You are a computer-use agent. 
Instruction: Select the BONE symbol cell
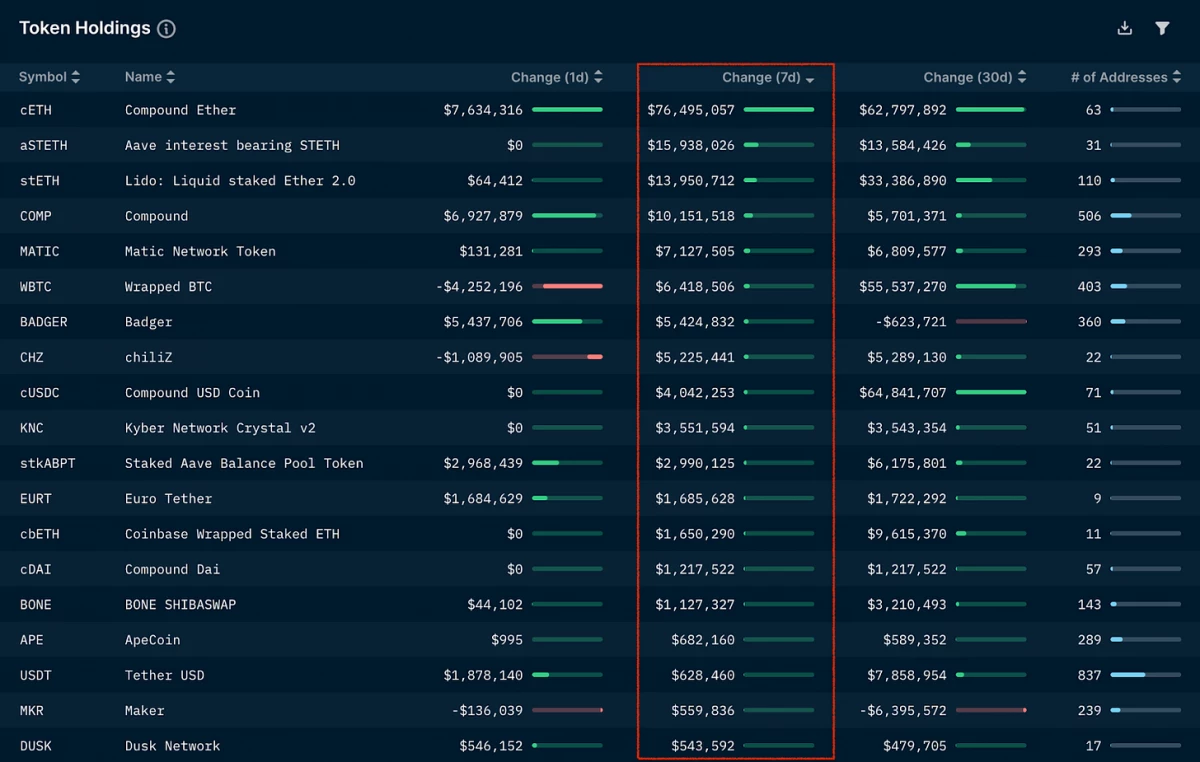pos(36,605)
